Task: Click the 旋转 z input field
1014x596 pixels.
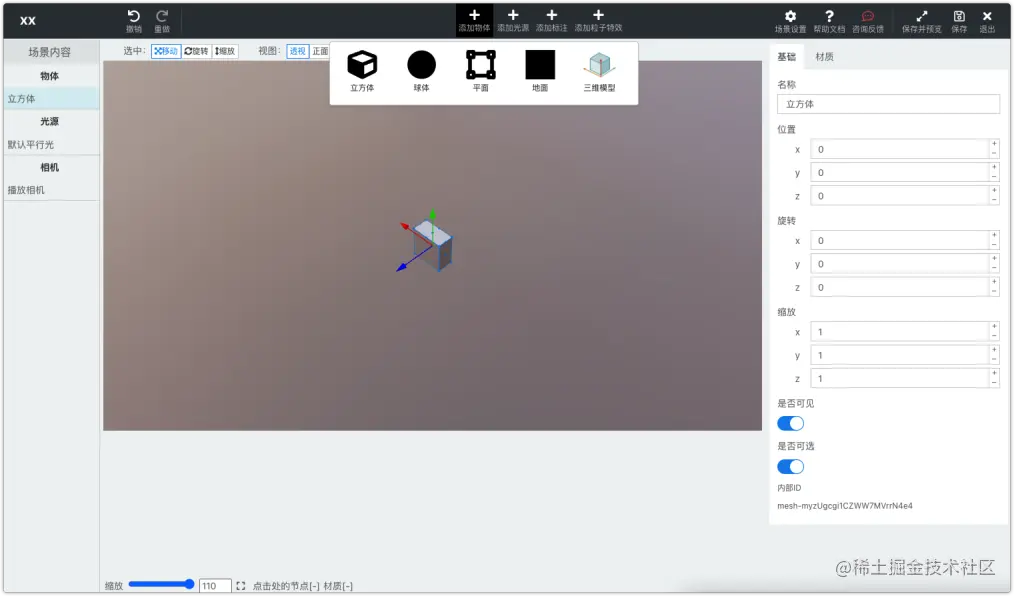Action: [x=900, y=287]
